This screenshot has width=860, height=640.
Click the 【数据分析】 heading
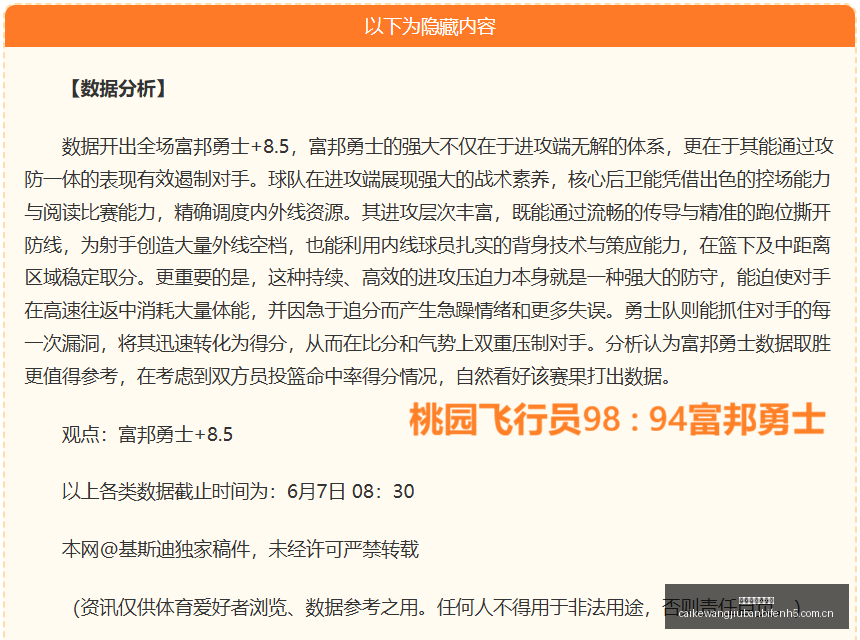118,88
